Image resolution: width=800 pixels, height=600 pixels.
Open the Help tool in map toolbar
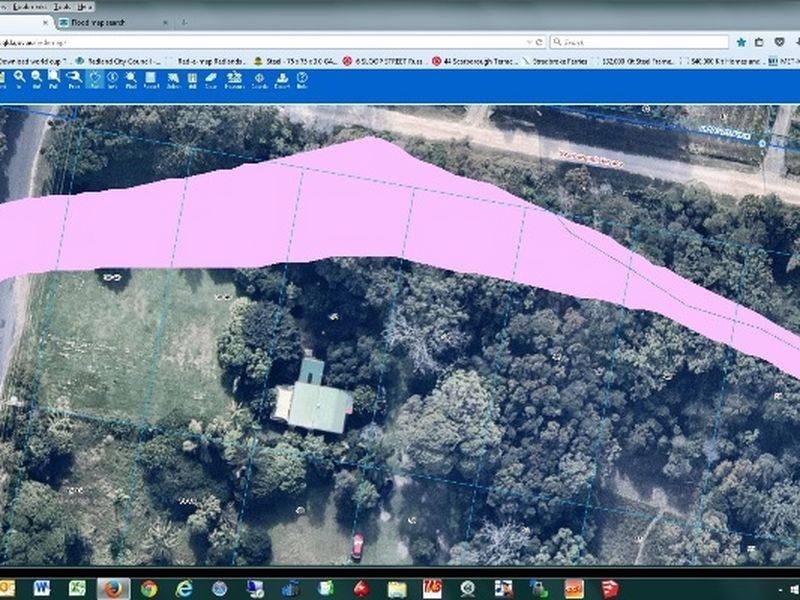(302, 80)
